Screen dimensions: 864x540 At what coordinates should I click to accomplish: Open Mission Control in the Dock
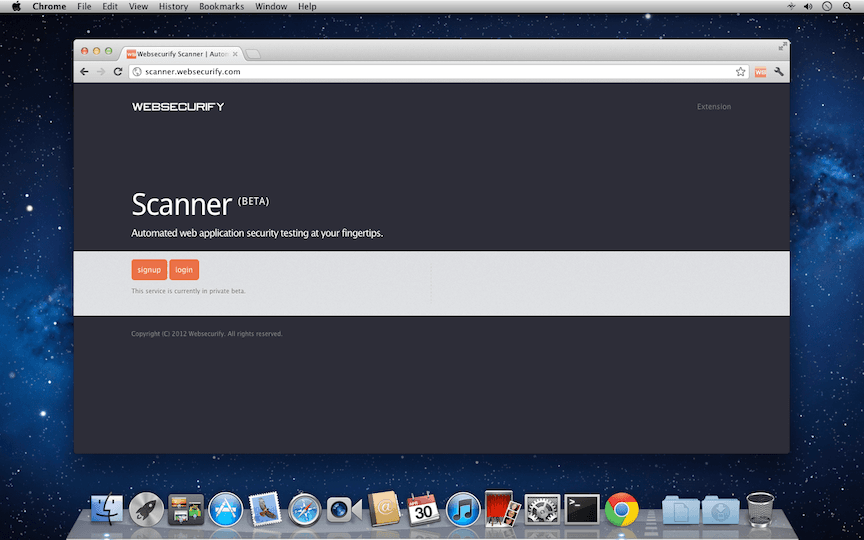coord(186,509)
